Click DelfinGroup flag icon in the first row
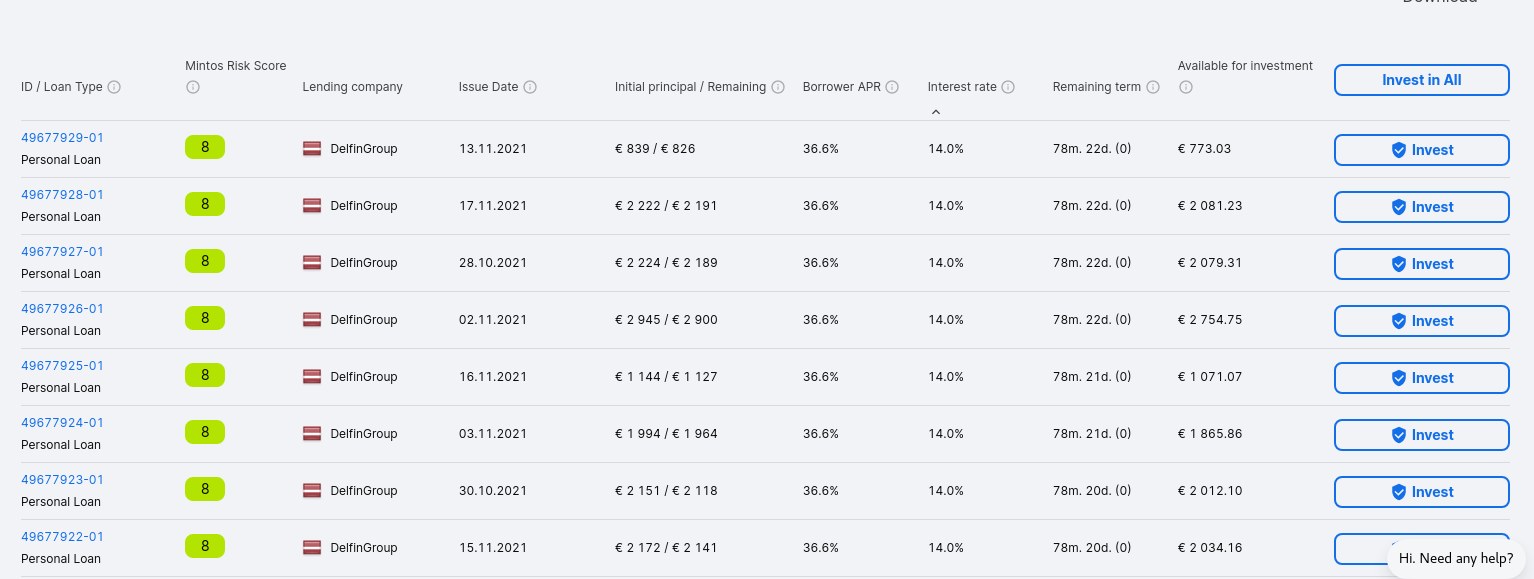This screenshot has height=579, width=1534. tap(312, 149)
